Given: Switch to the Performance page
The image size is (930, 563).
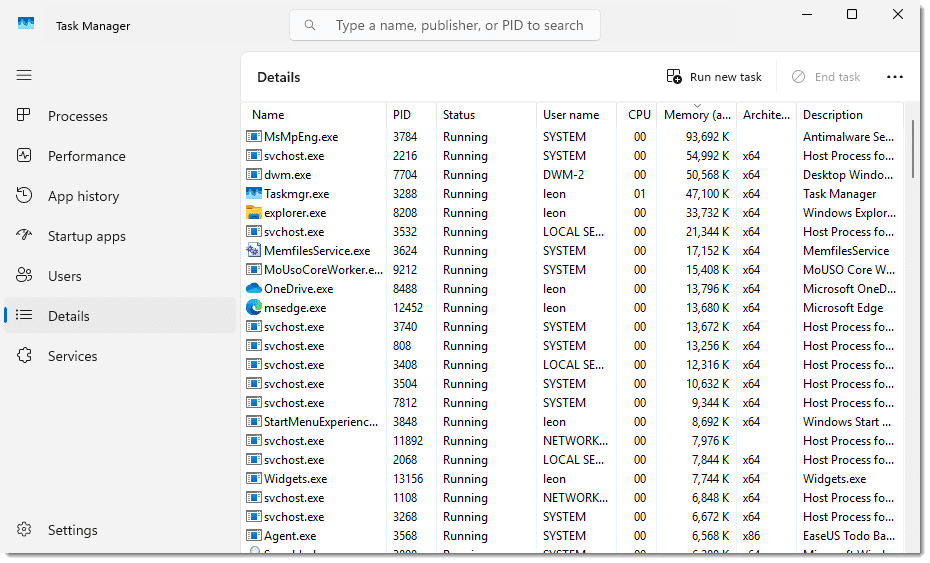Looking at the screenshot, I should (87, 156).
